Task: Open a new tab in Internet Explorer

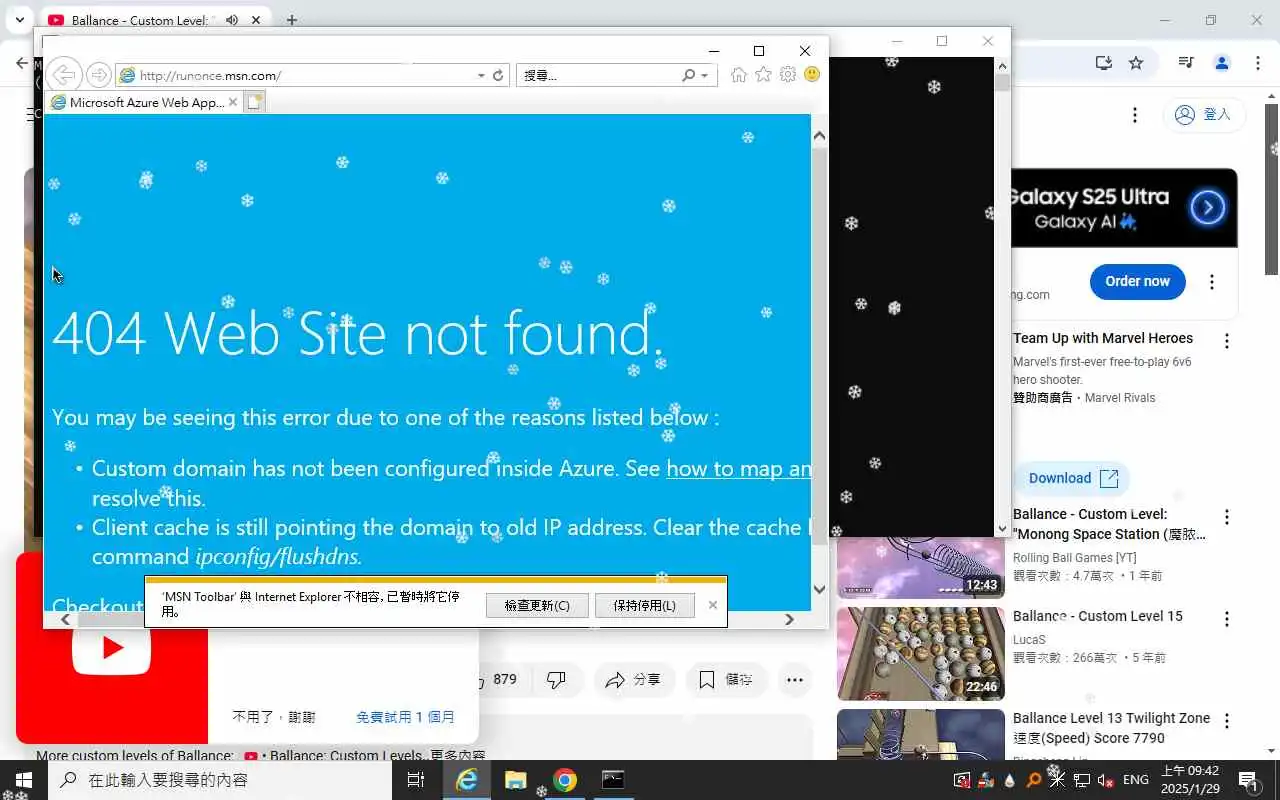Action: 255,102
